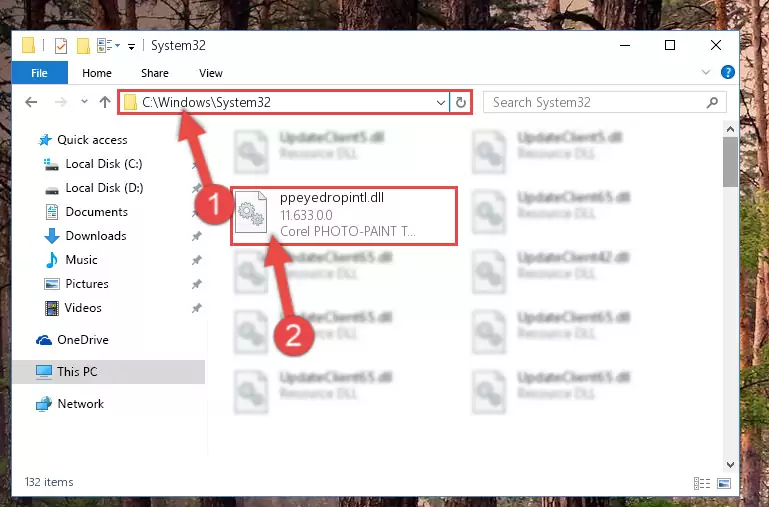Open Local Disk (C:) in sidebar
The image size is (769, 507).
pos(103,164)
